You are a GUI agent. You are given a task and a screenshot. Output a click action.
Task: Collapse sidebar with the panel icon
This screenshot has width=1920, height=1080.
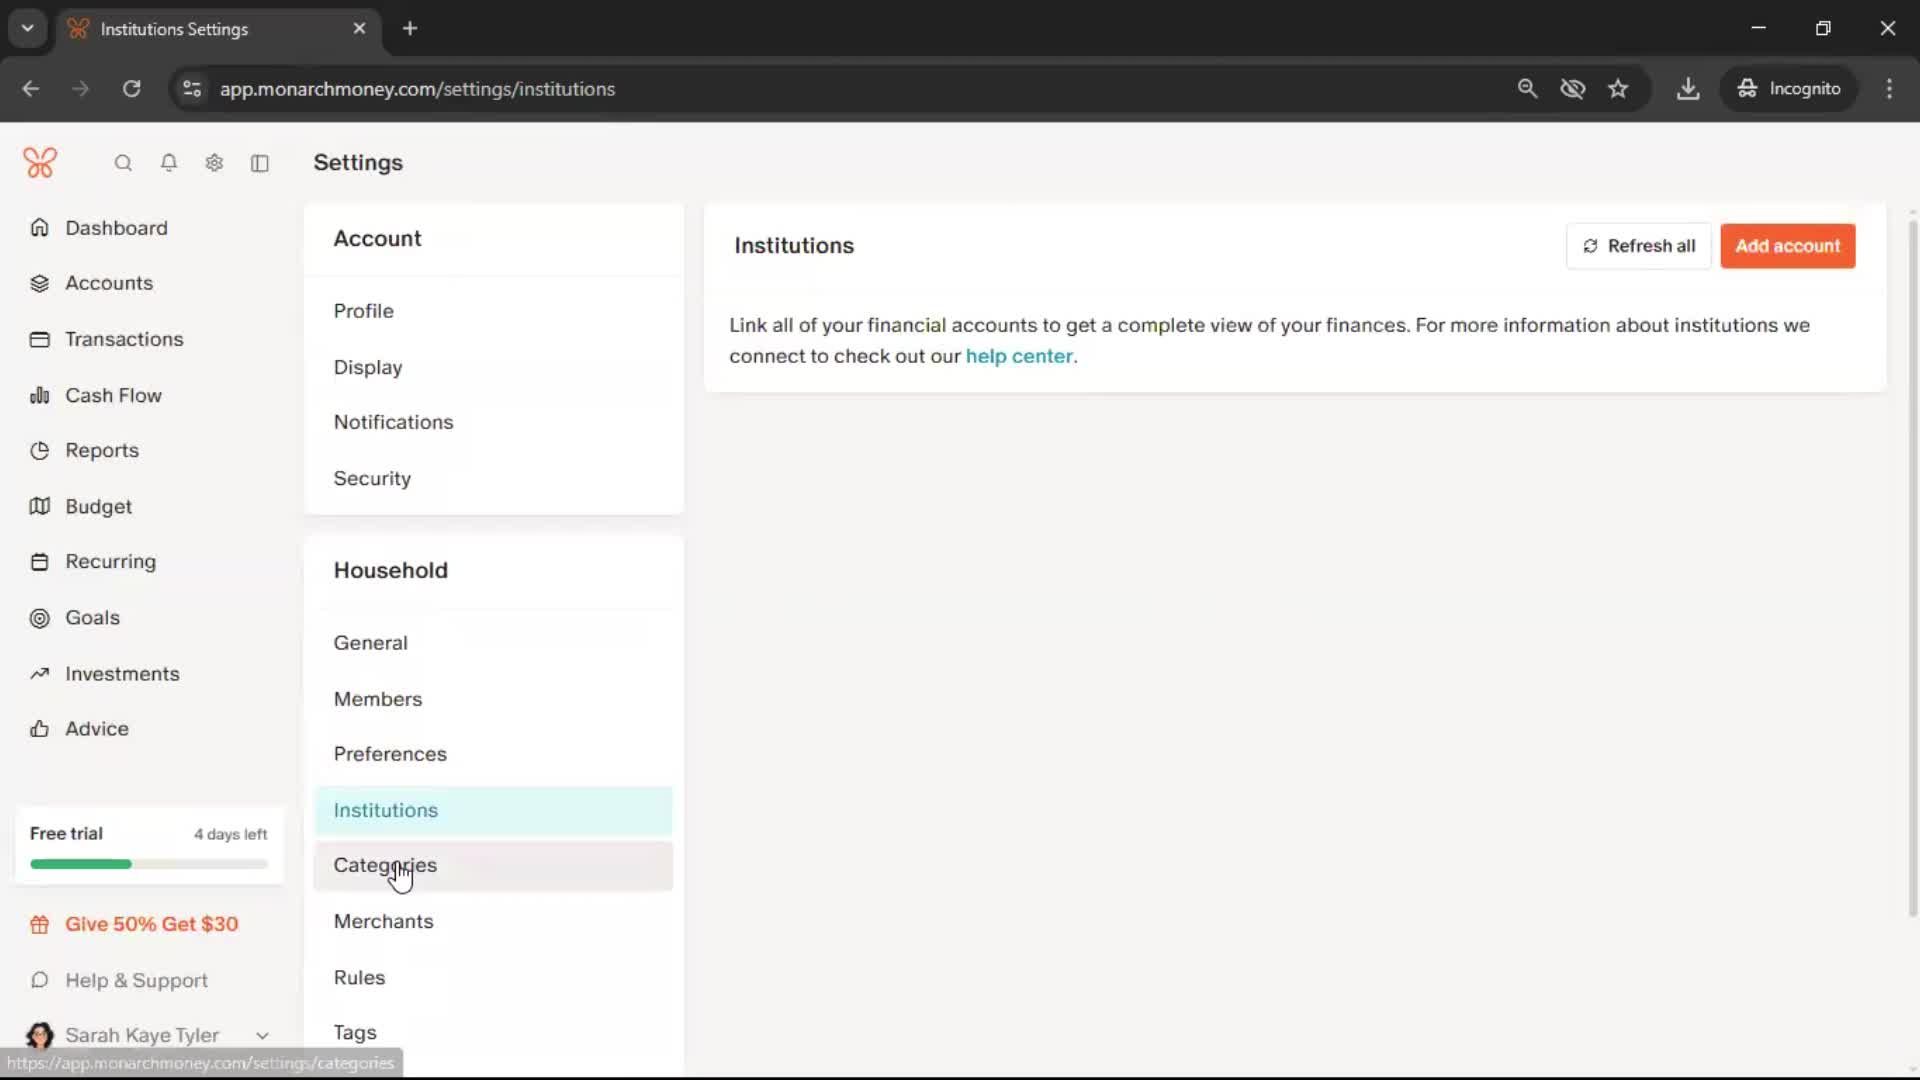pyautogui.click(x=260, y=163)
